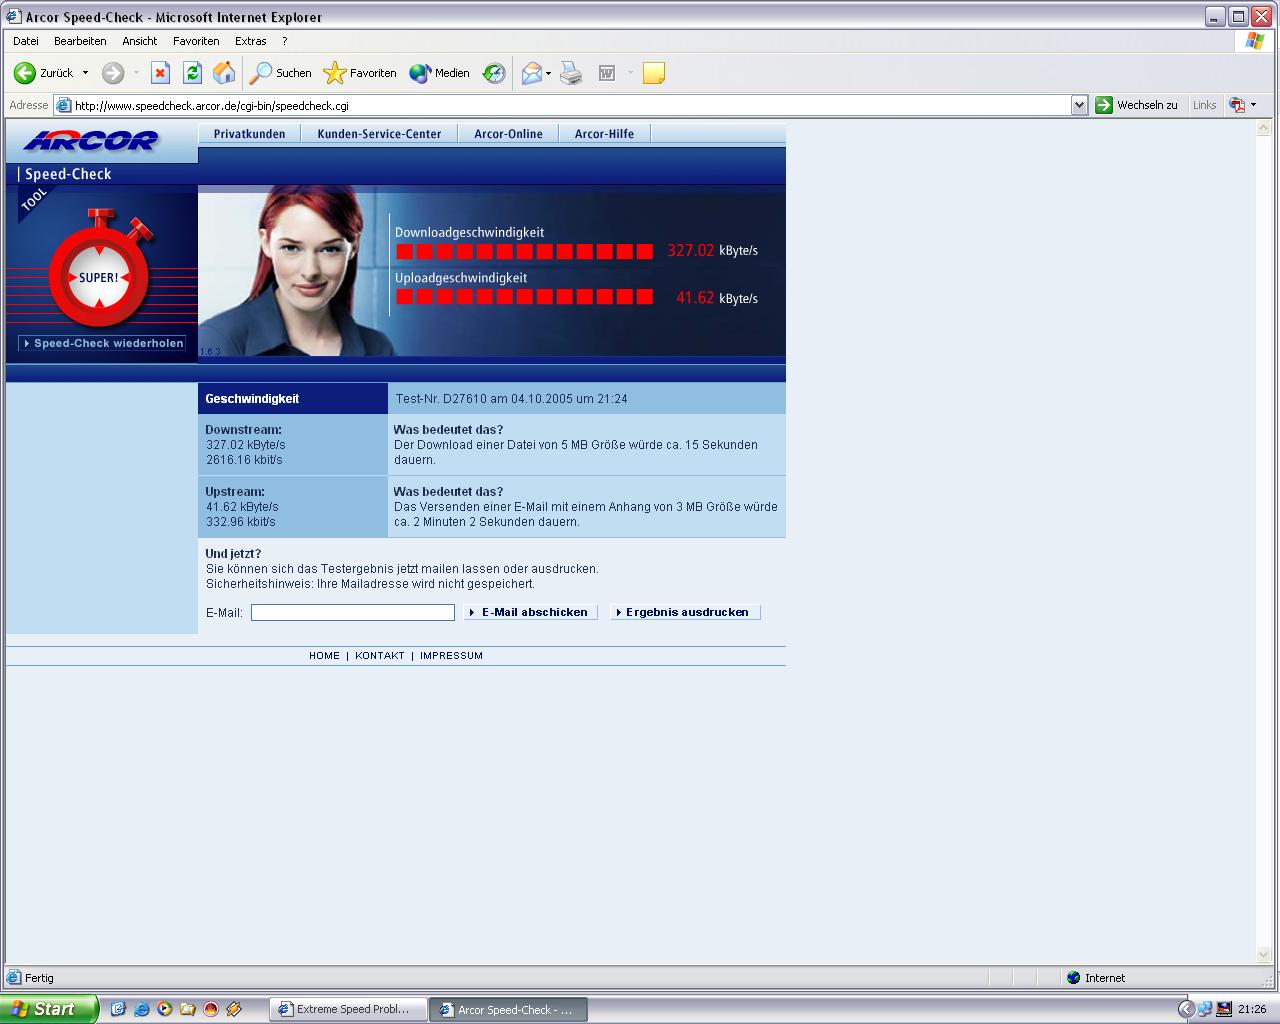Switch to Kunden-Service-Center tab
Image resolution: width=1280 pixels, height=1024 pixels.
coord(379,134)
